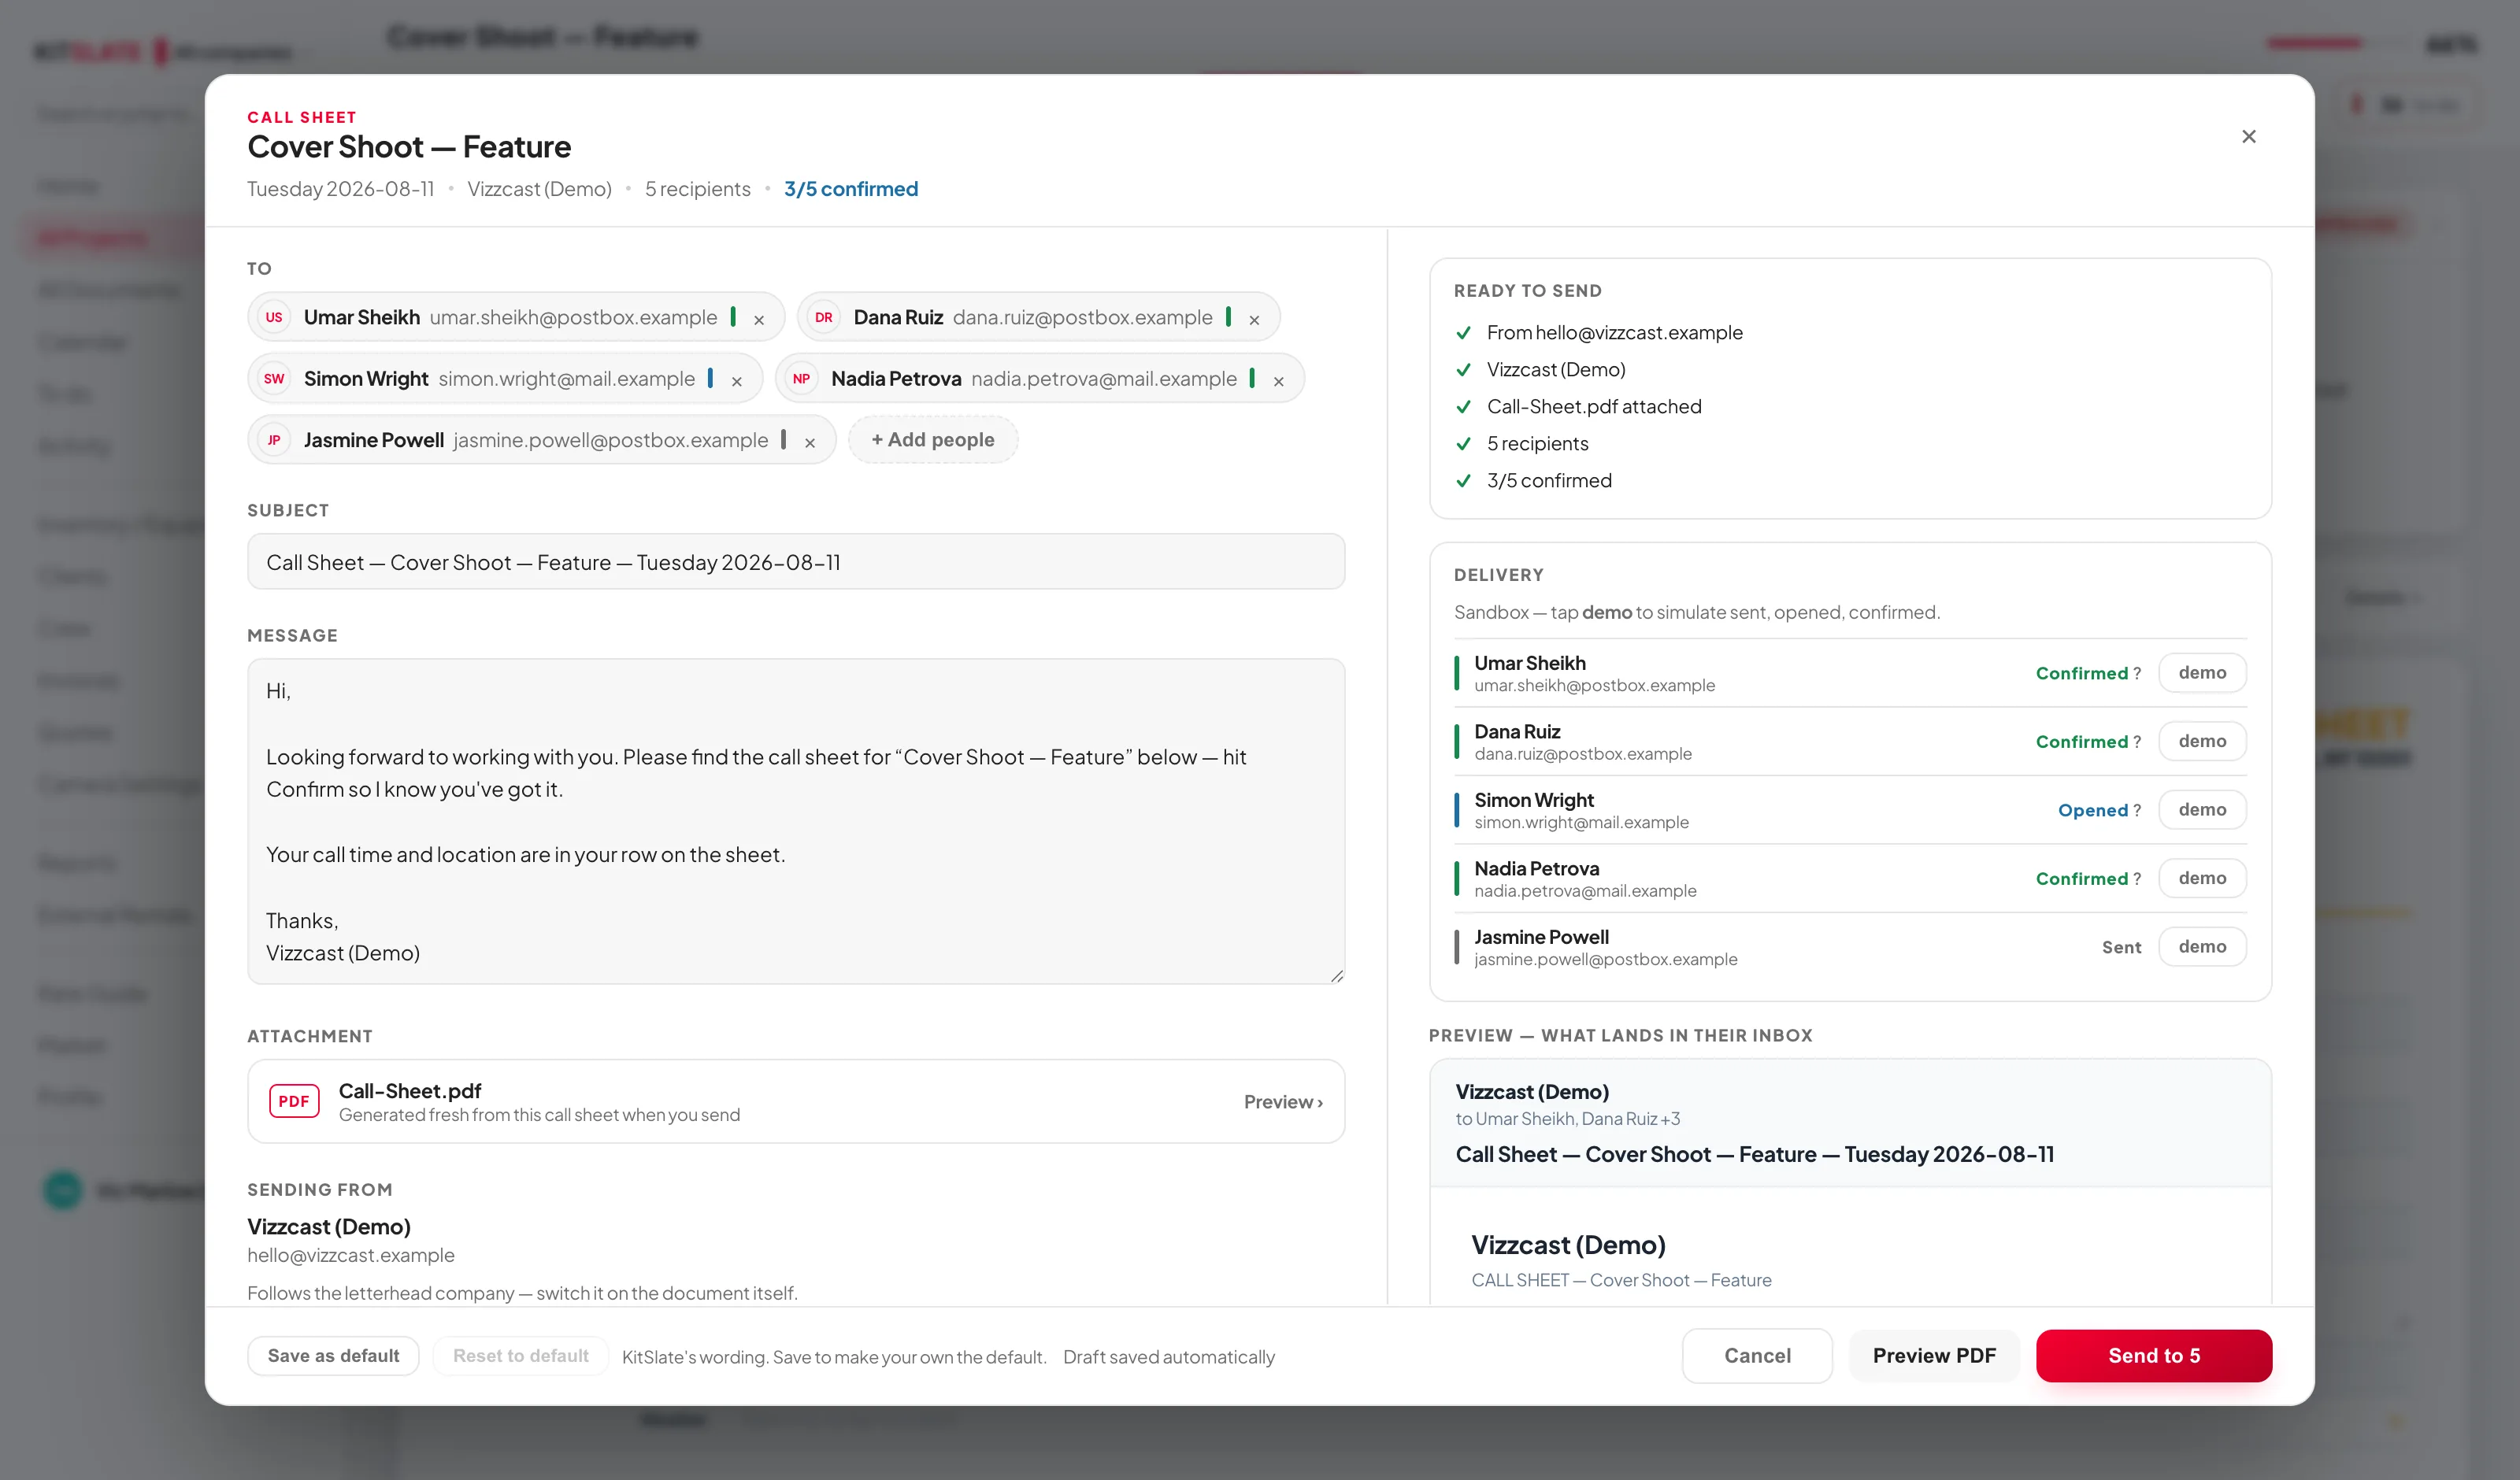This screenshot has height=1480, width=2520.
Task: Remove Dana Ruiz recipient chip
Action: pos(1254,320)
